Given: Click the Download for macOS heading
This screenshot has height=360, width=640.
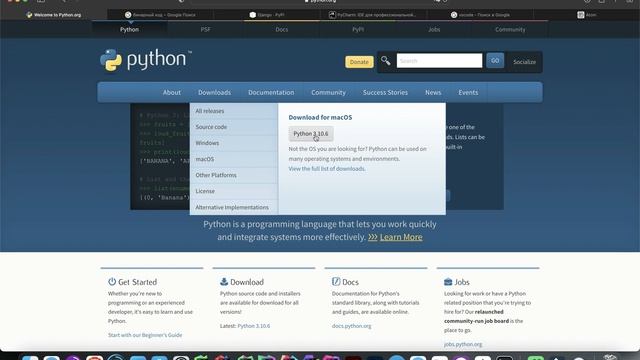Looking at the screenshot, I should pos(320,117).
